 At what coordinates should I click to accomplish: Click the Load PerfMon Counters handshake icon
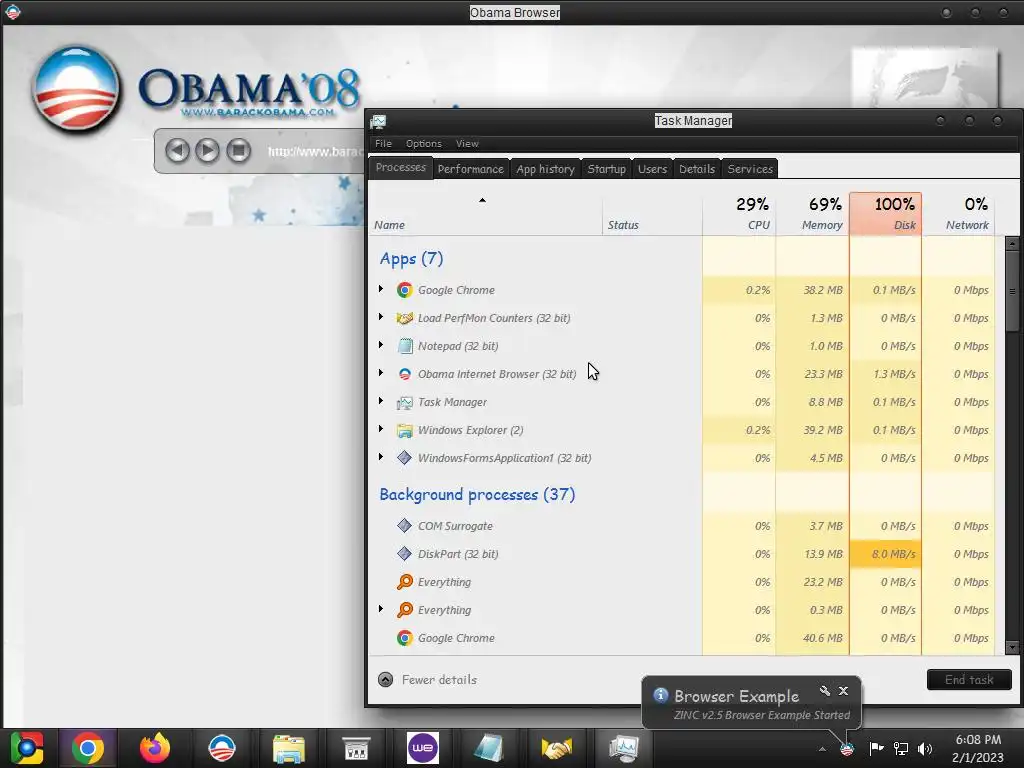coord(404,318)
